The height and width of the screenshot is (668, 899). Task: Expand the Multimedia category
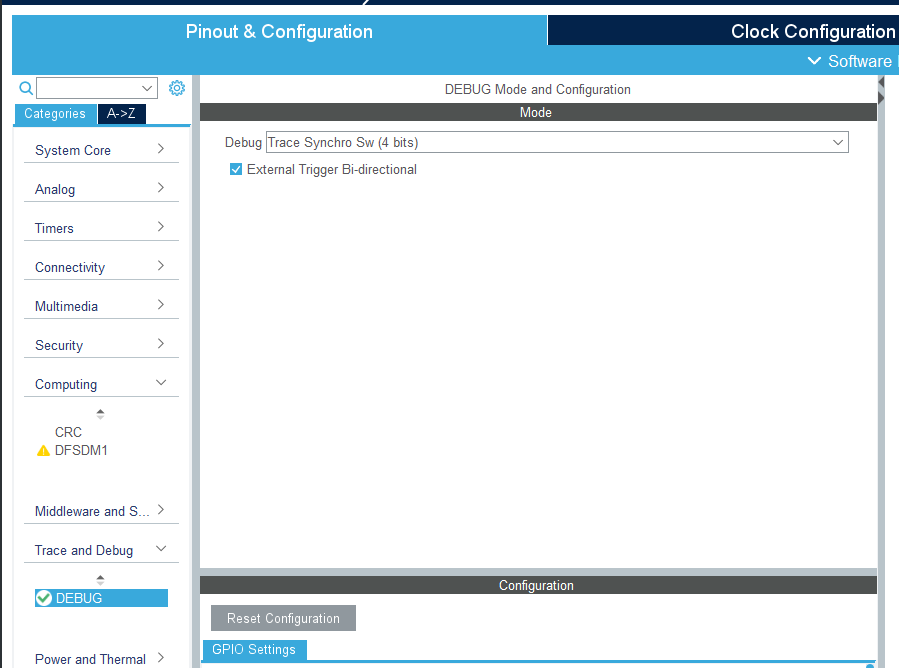click(101, 306)
